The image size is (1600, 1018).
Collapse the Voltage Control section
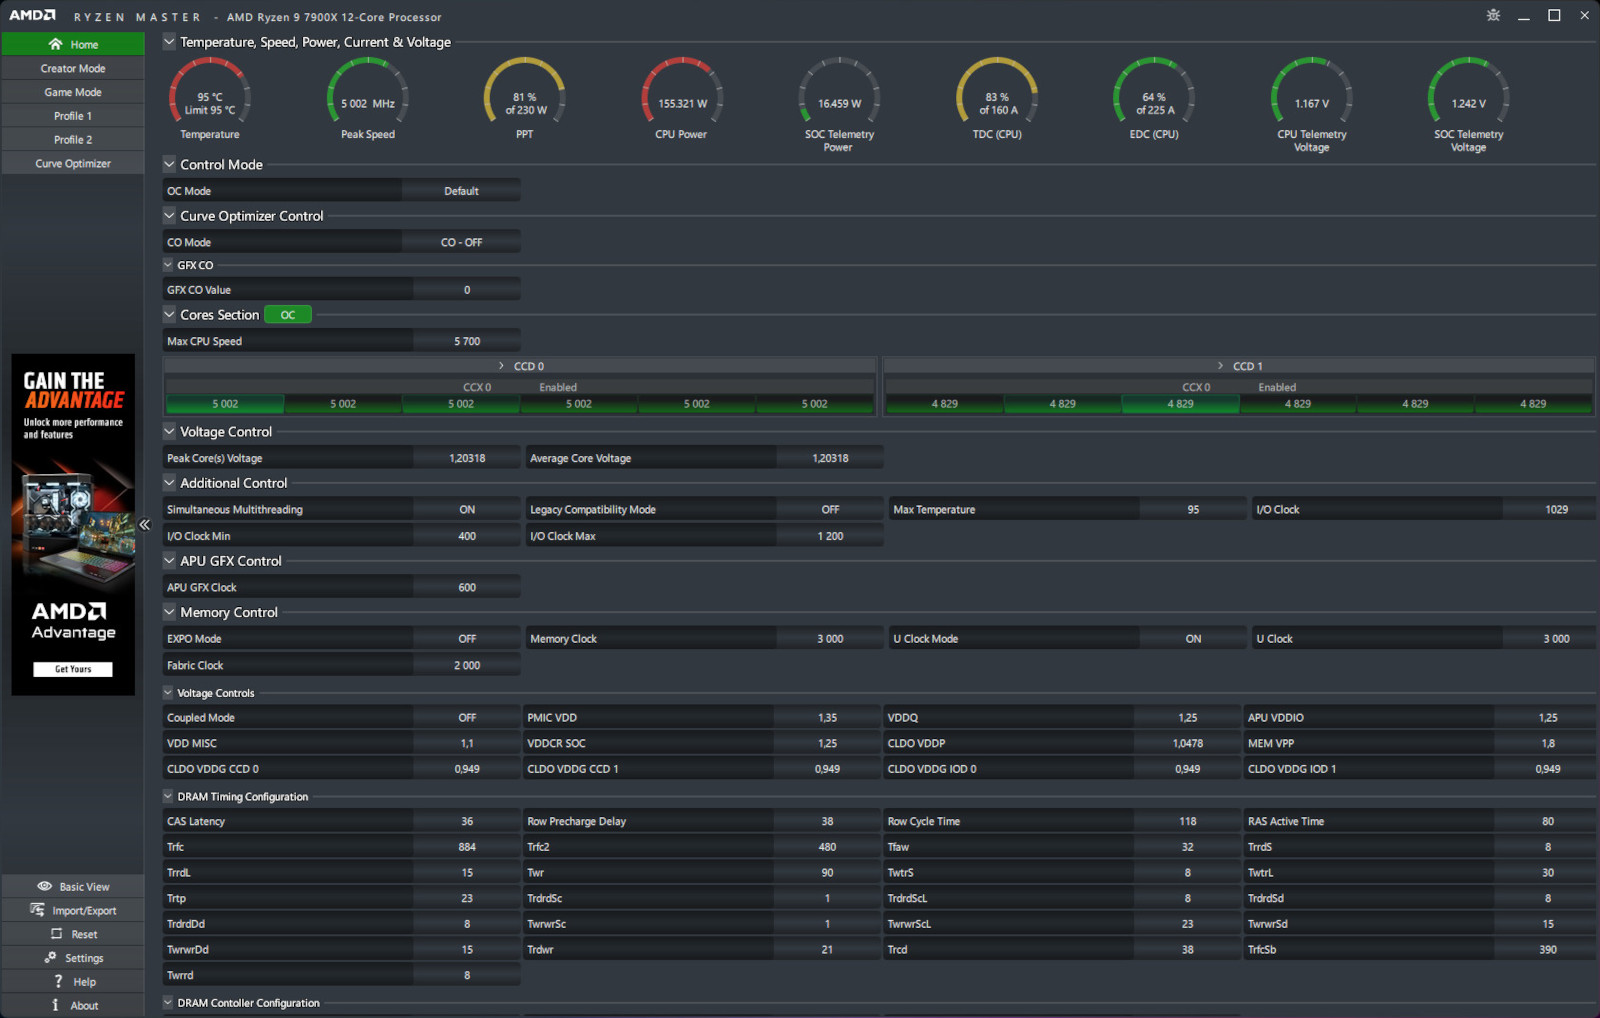pyautogui.click(x=169, y=432)
